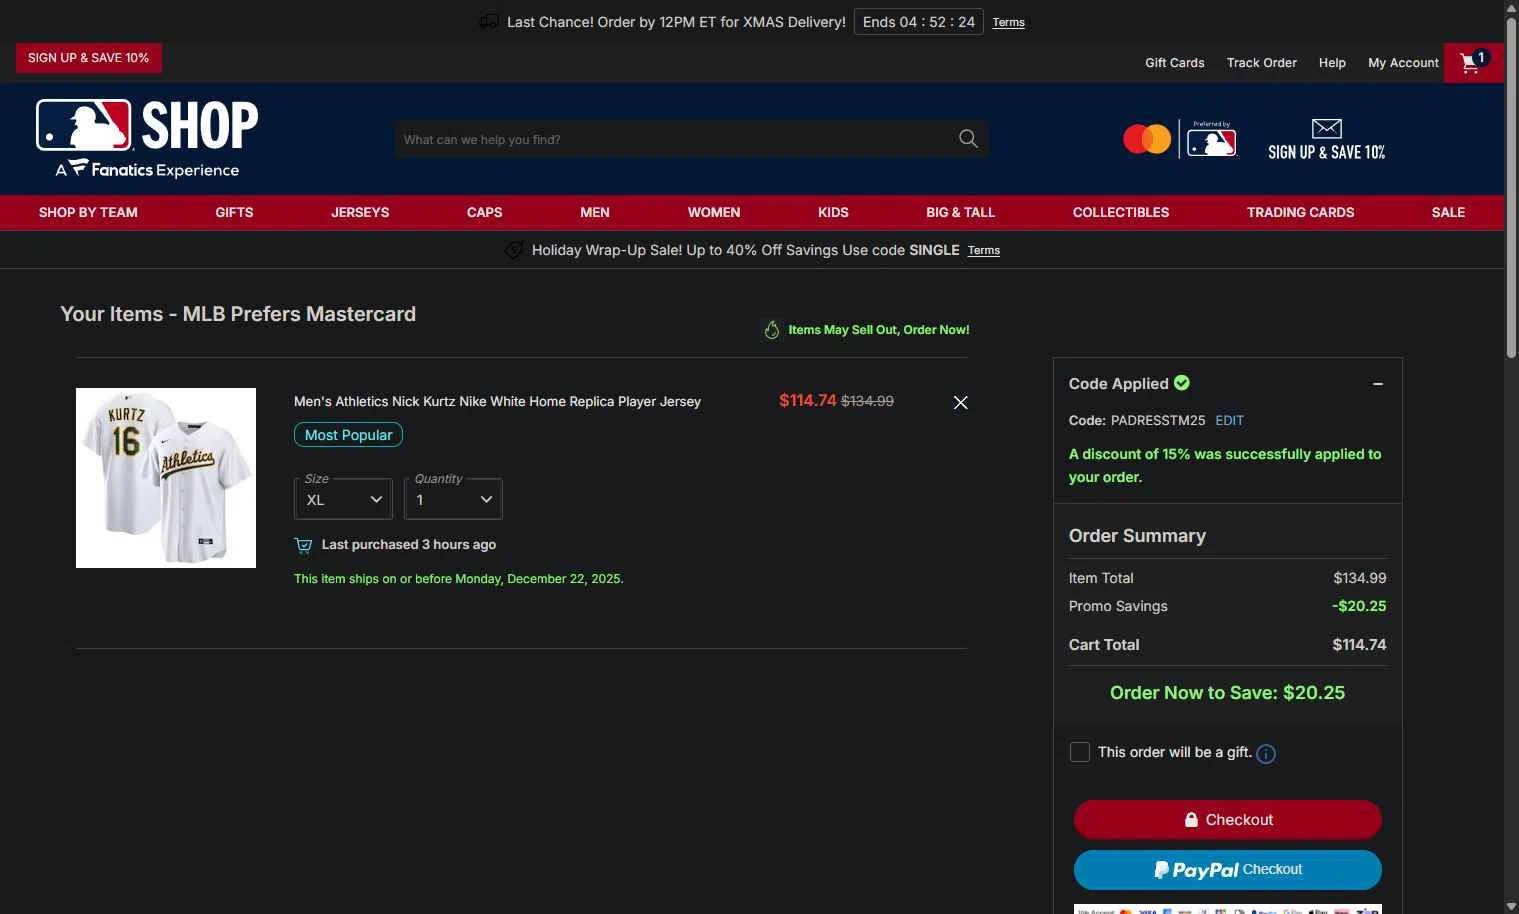Screen dimensions: 1519x914
Task: Click the Promo Savings -$20.25 amount
Action: coord(1359,606)
